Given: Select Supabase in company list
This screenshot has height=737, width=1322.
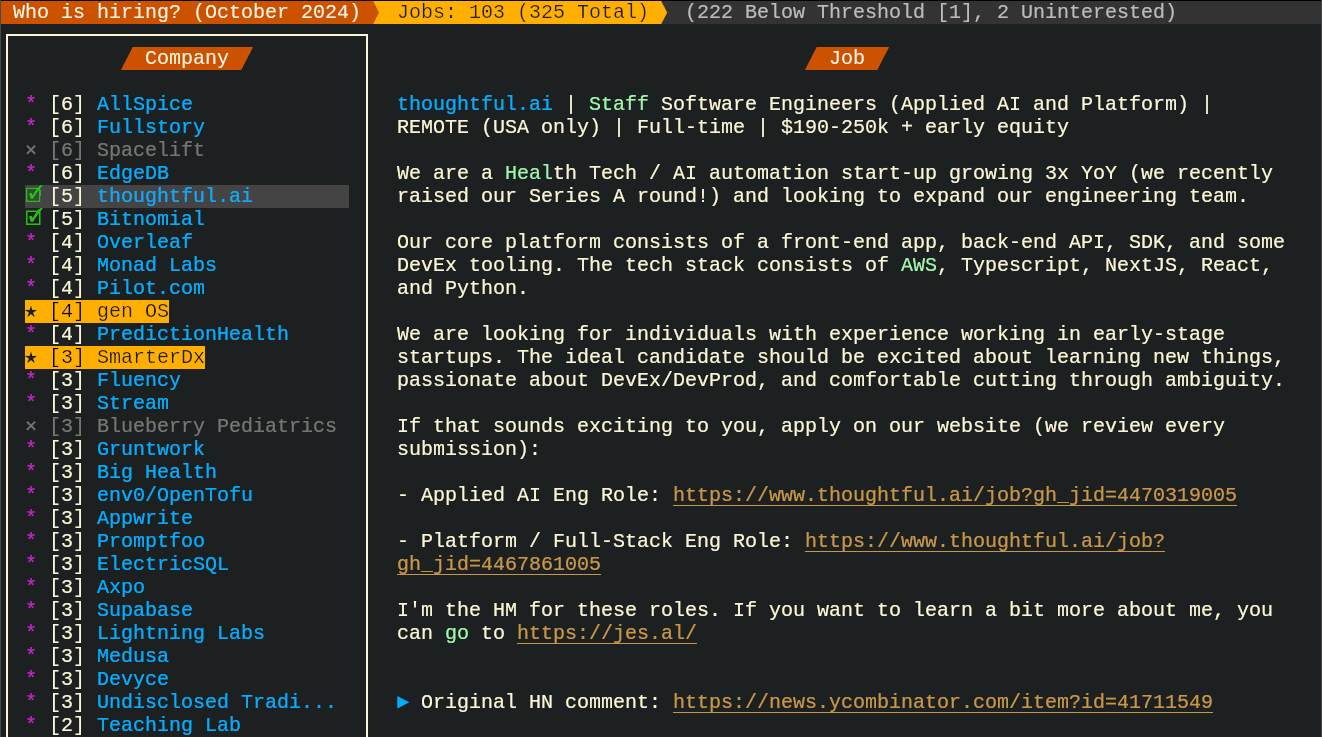Looking at the screenshot, I should tap(145, 610).
